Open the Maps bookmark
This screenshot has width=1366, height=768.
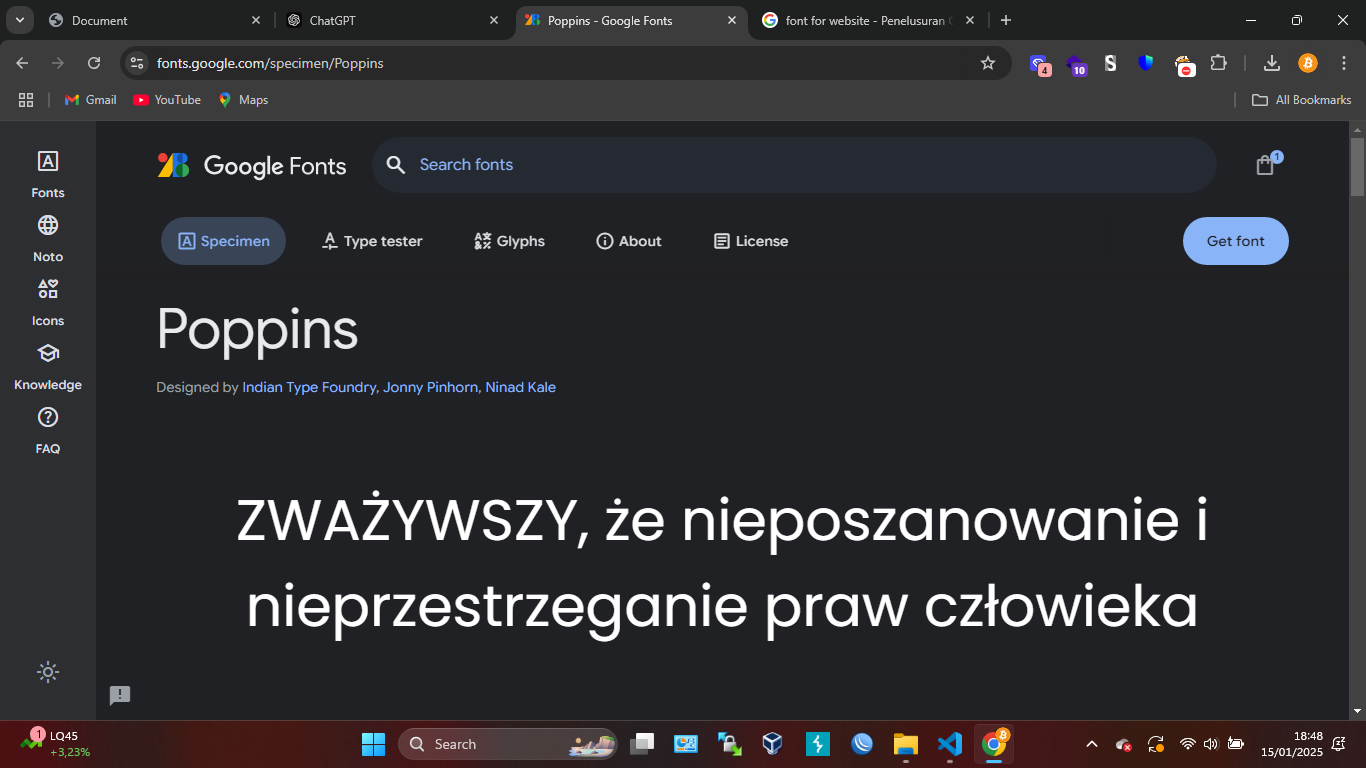244,100
